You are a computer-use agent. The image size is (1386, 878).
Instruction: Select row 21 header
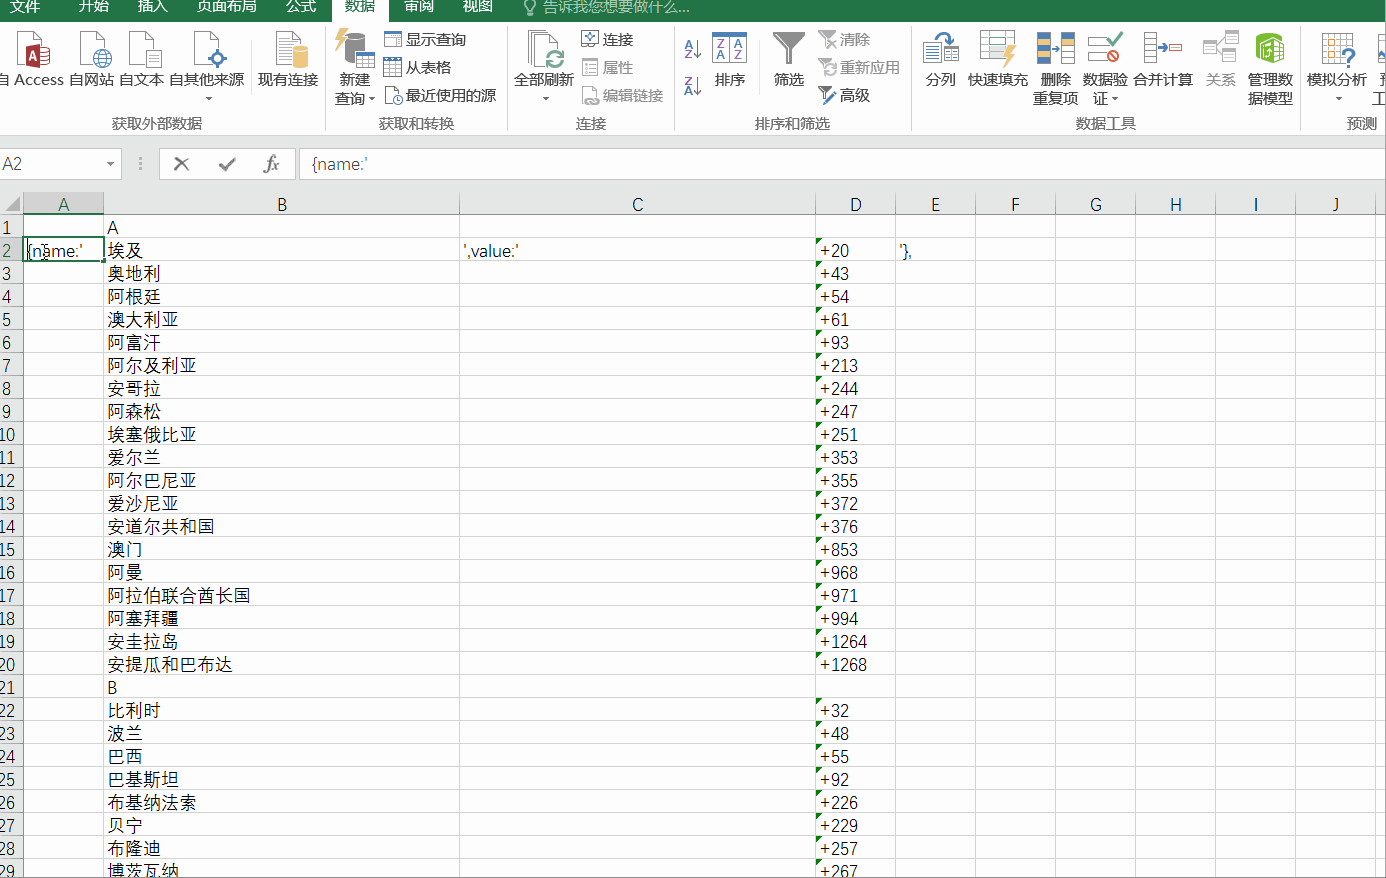[10, 687]
